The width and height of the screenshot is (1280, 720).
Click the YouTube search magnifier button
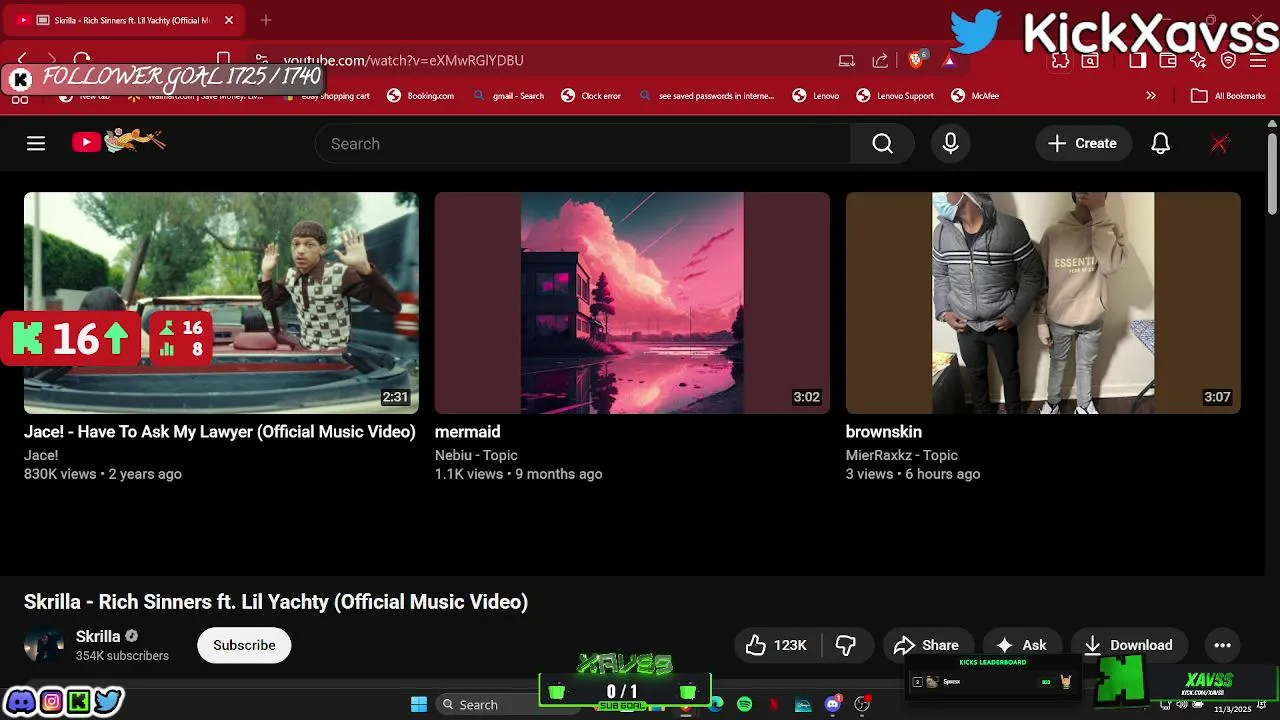pyautogui.click(x=882, y=143)
